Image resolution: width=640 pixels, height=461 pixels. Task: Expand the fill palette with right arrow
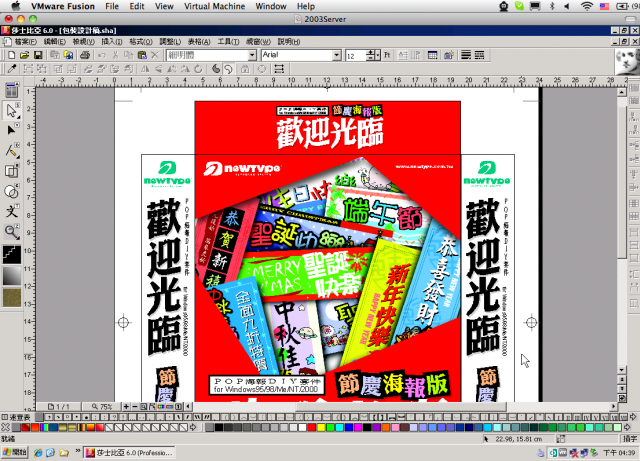coord(193,428)
